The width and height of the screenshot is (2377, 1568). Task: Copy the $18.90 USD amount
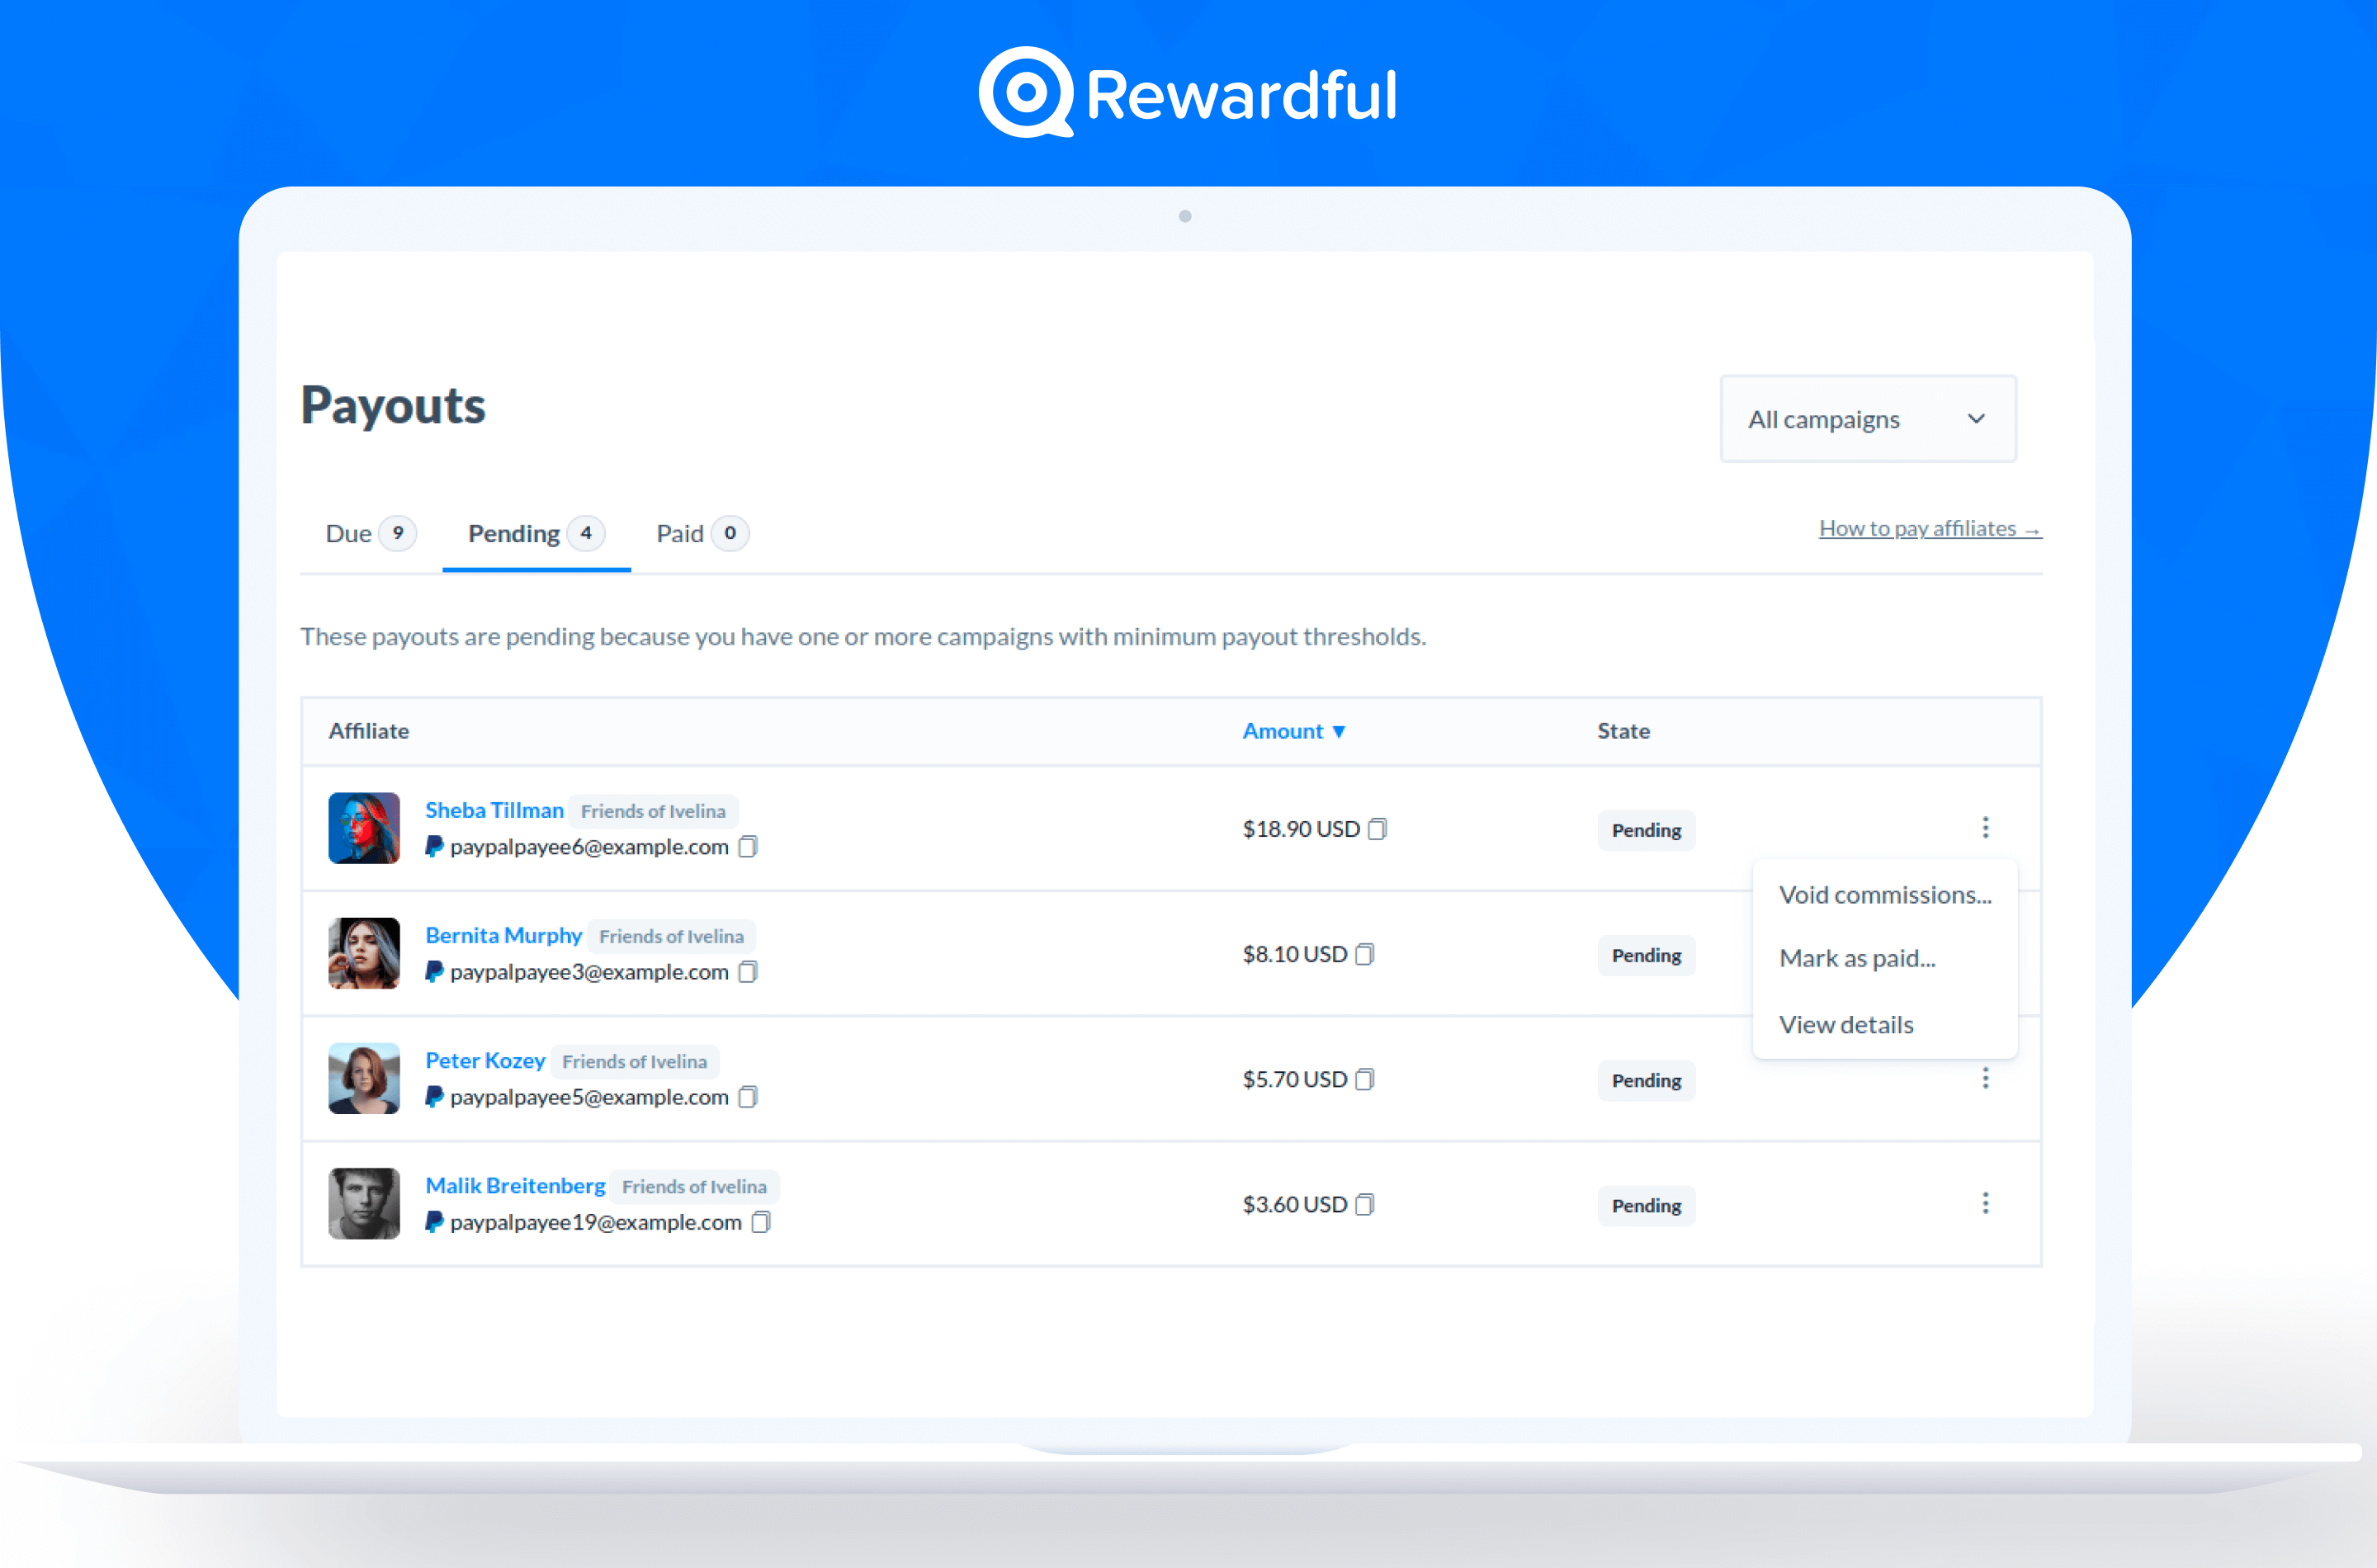click(x=1377, y=829)
